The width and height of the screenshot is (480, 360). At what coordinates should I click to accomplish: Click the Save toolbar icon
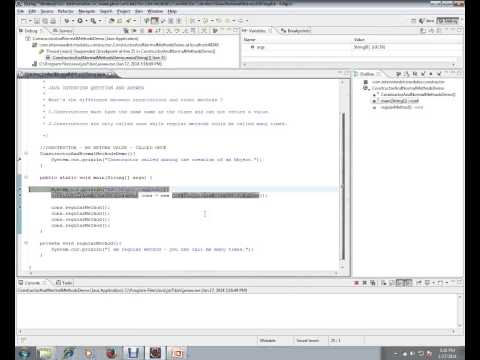[x=37, y=21]
